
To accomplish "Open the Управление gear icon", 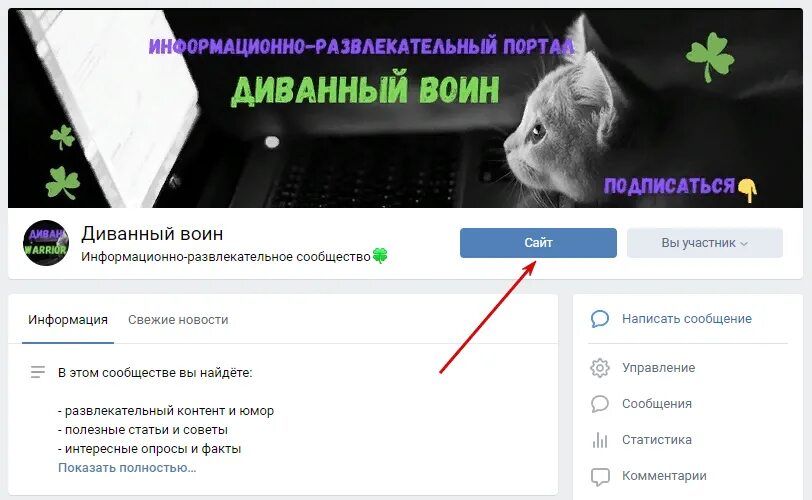I will (600, 368).
